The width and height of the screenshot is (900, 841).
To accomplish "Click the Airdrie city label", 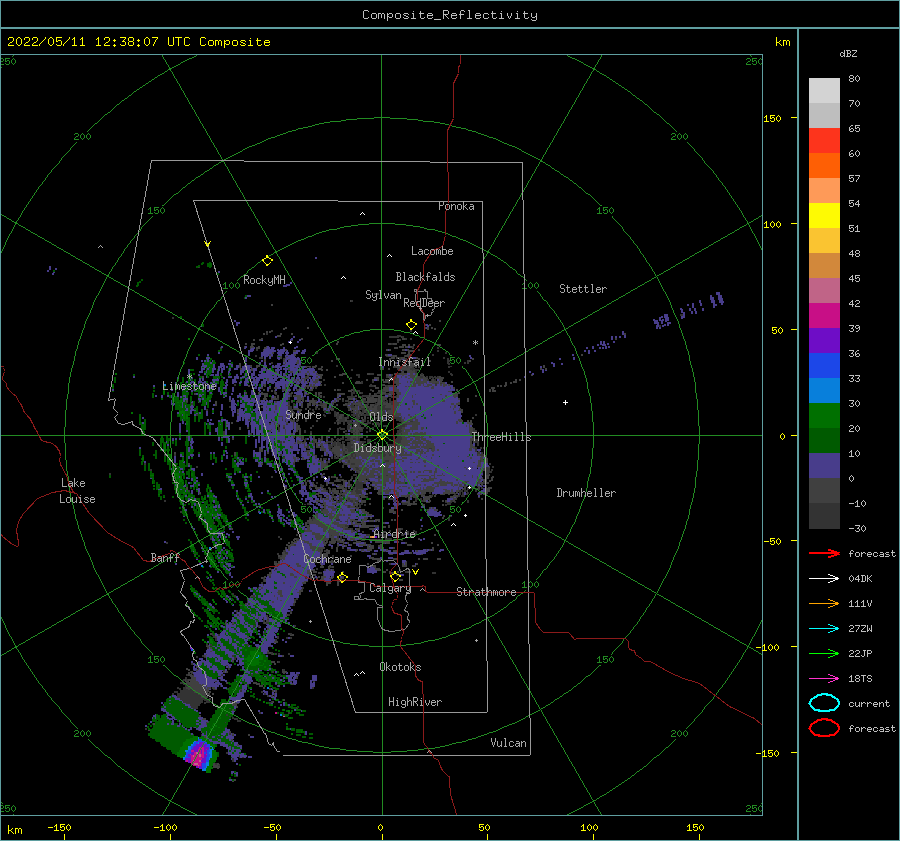I will pyautogui.click(x=394, y=534).
